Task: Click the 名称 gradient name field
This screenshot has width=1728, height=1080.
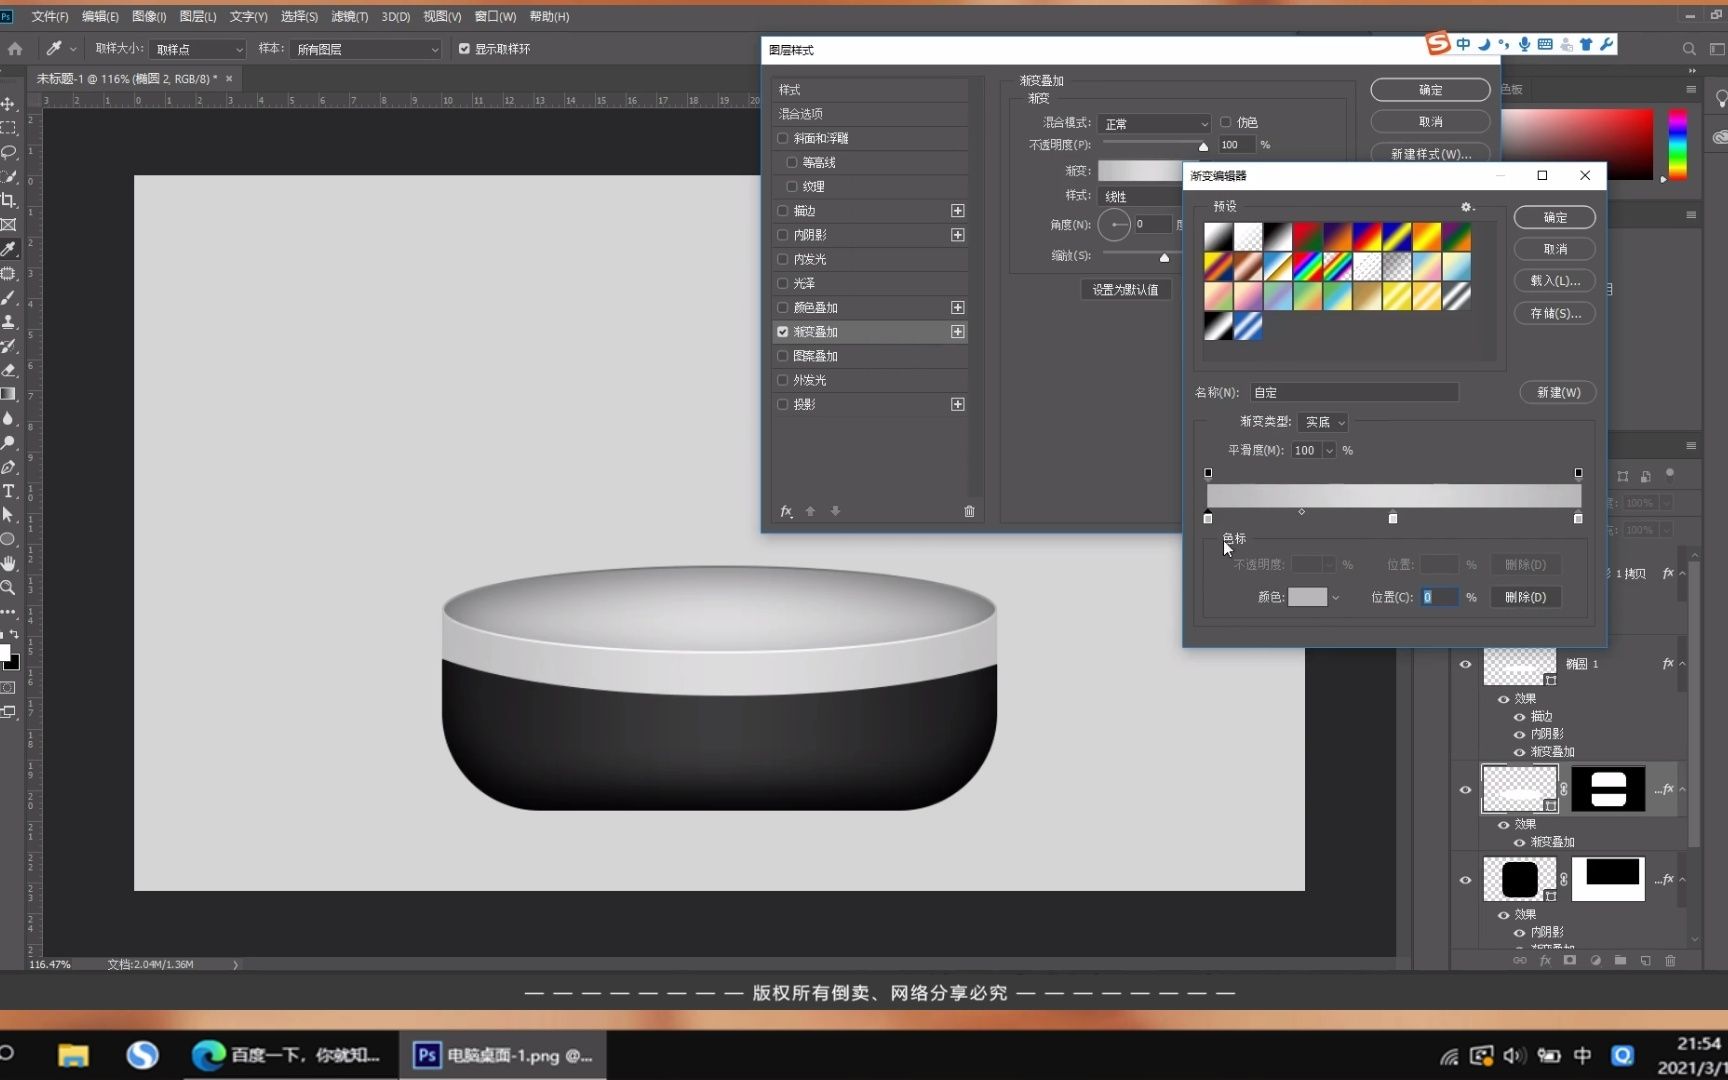Action: pos(1354,393)
